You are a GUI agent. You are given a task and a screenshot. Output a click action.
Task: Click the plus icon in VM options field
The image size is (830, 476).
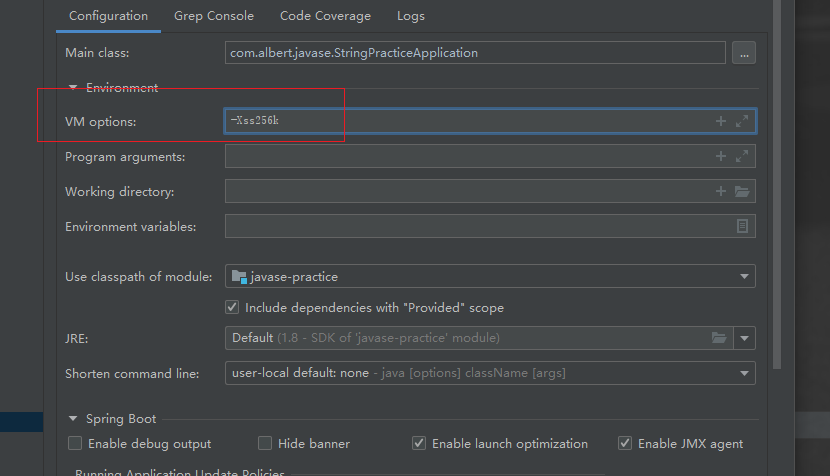click(x=720, y=121)
